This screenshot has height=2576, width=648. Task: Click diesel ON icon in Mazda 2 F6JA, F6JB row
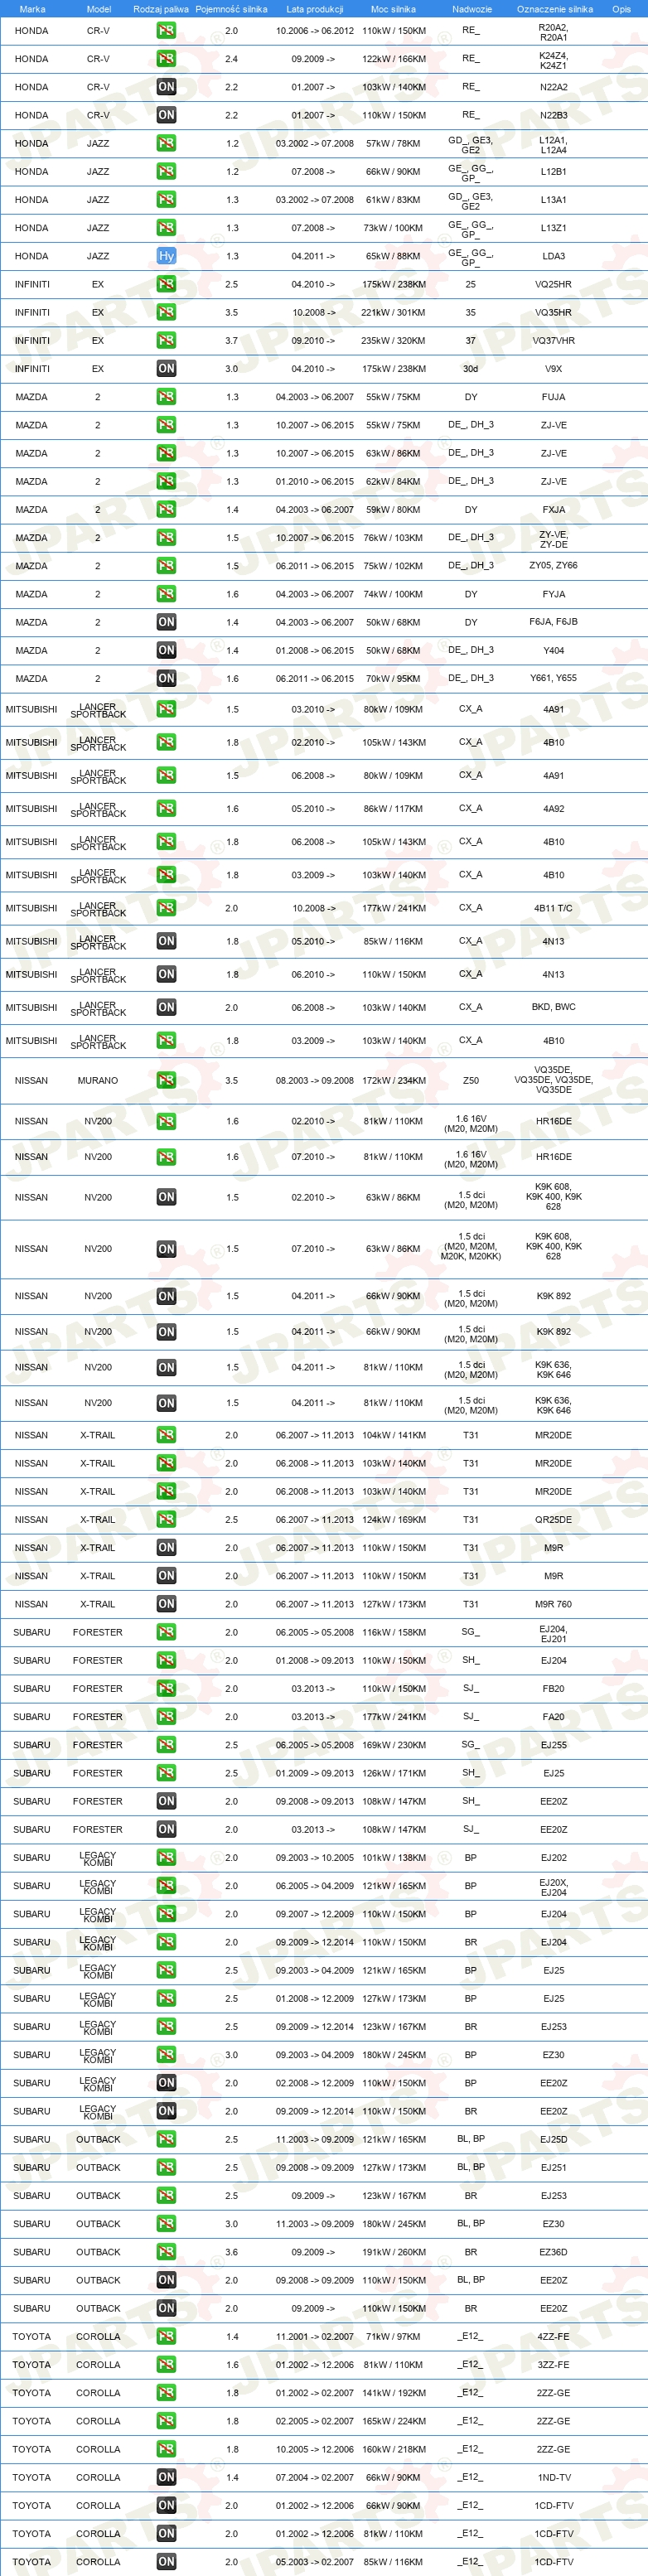click(x=166, y=622)
